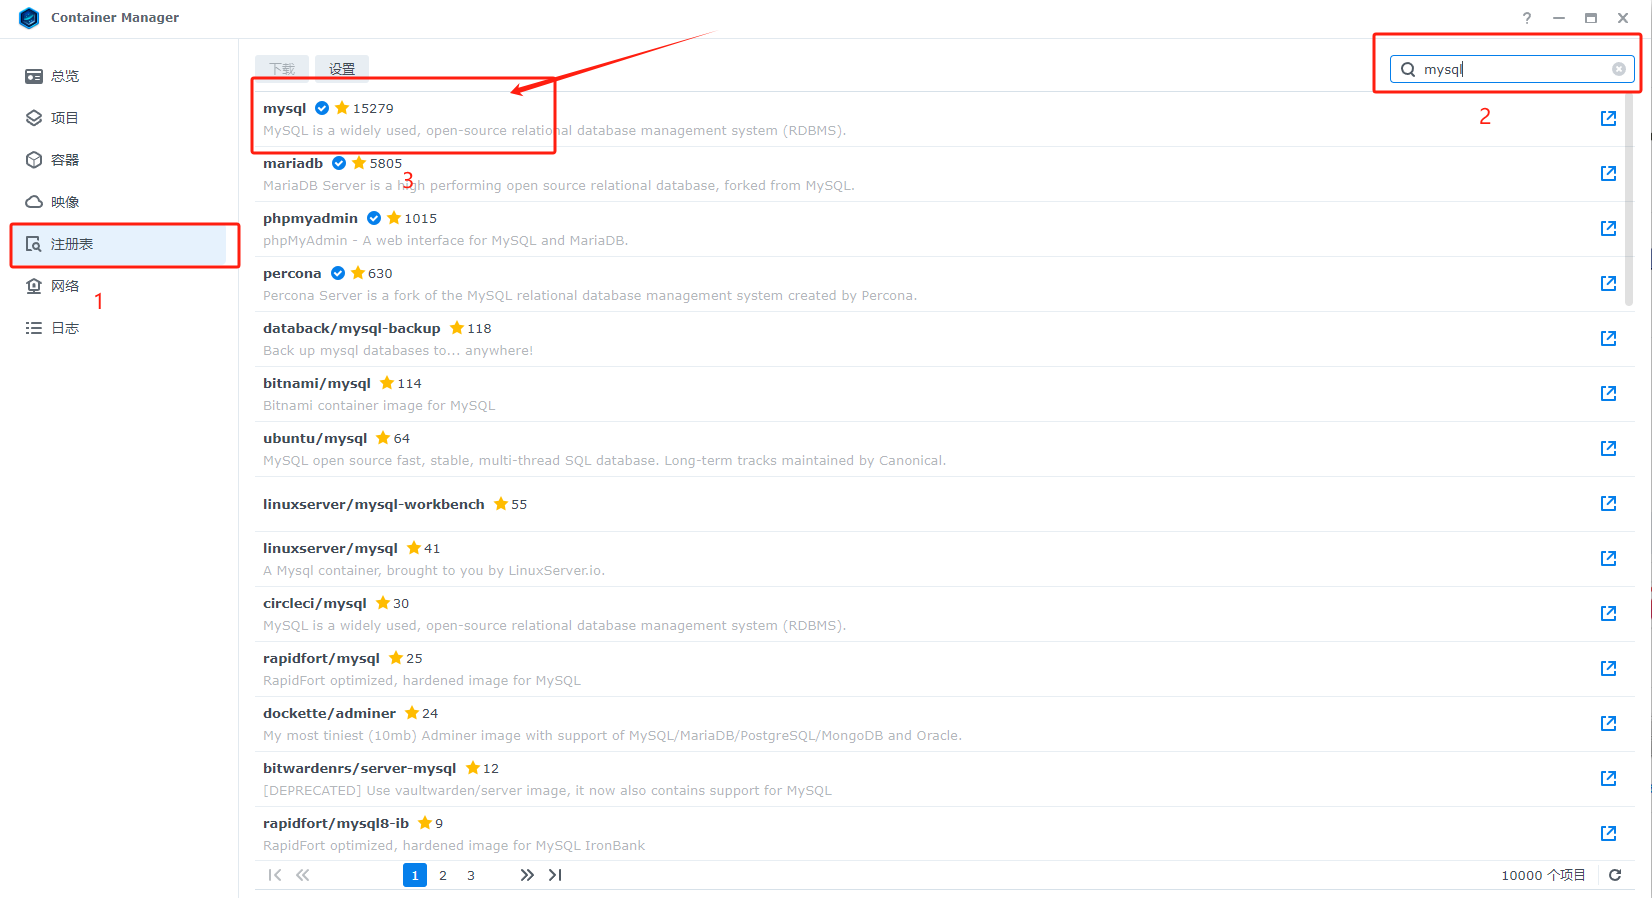Open the external link for rapidfort/mysql
Viewport: 1652px width, 898px height.
coord(1608,668)
